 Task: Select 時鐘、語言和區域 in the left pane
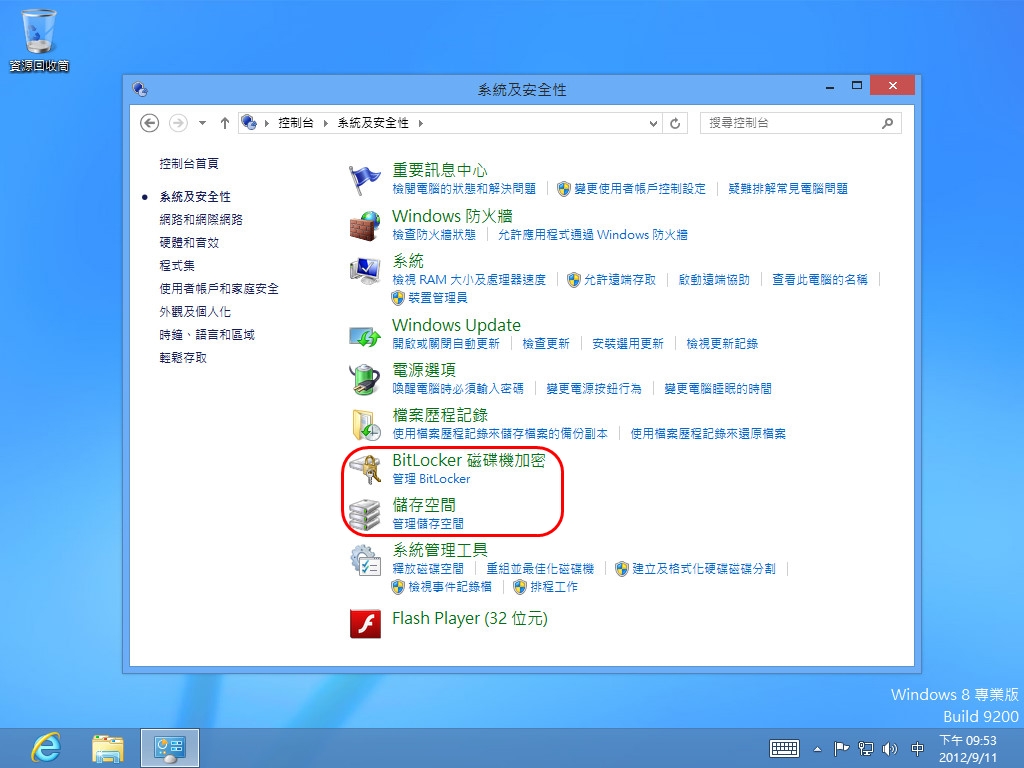click(x=207, y=334)
